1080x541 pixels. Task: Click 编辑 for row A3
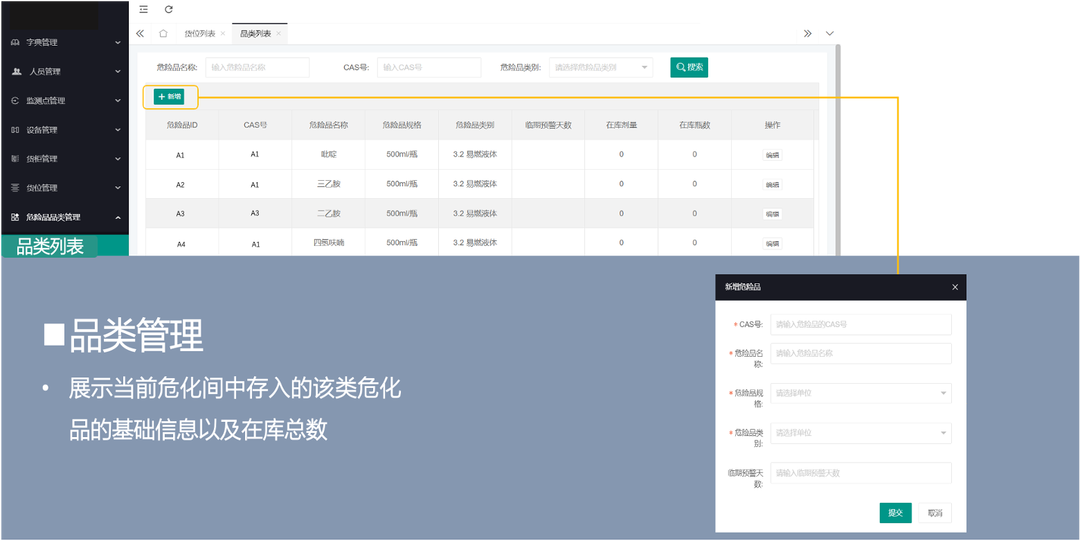tap(772, 214)
